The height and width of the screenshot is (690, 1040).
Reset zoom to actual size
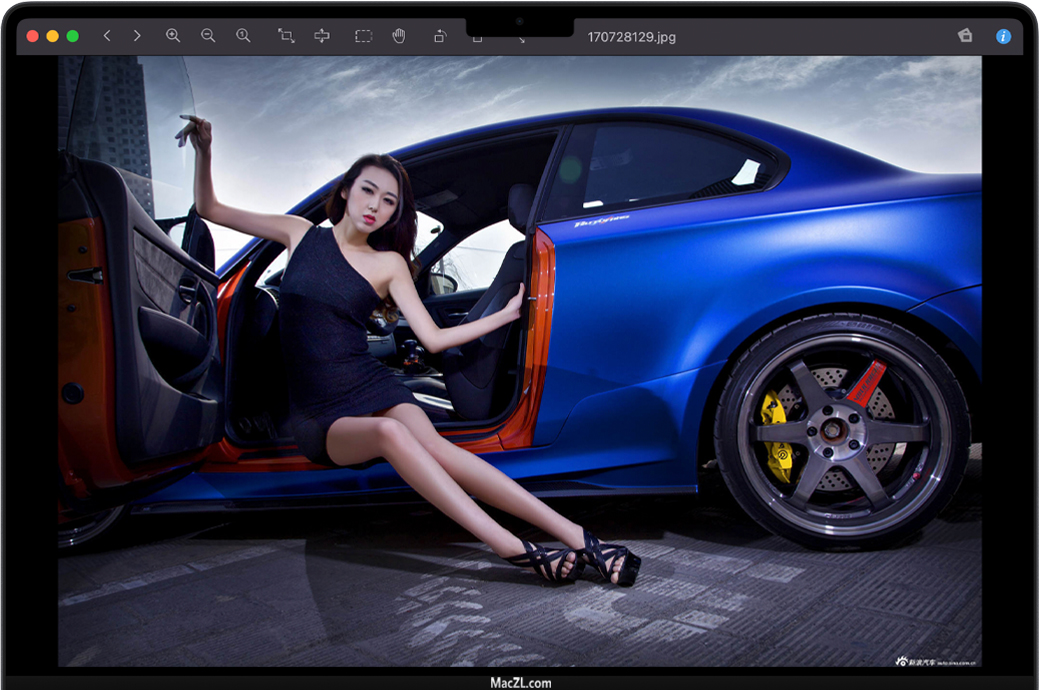point(243,36)
